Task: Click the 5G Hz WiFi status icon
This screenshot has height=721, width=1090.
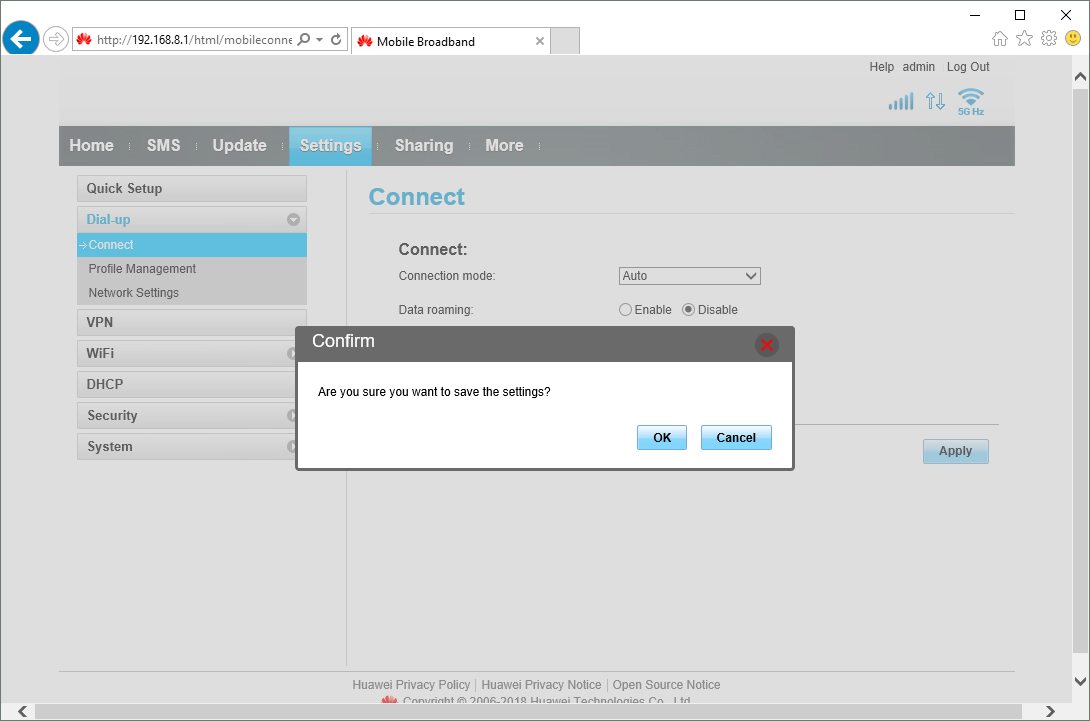Action: (x=970, y=101)
